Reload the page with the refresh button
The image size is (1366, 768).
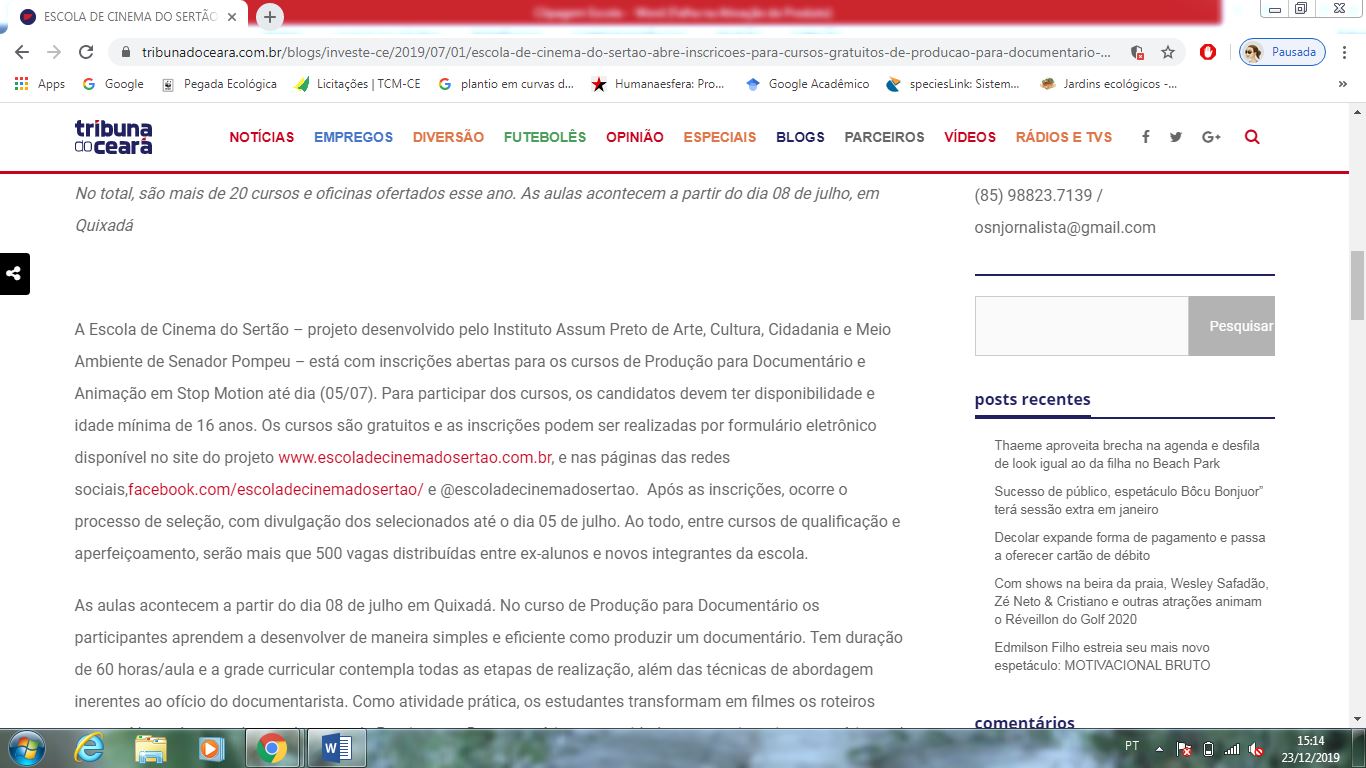pyautogui.click(x=86, y=52)
